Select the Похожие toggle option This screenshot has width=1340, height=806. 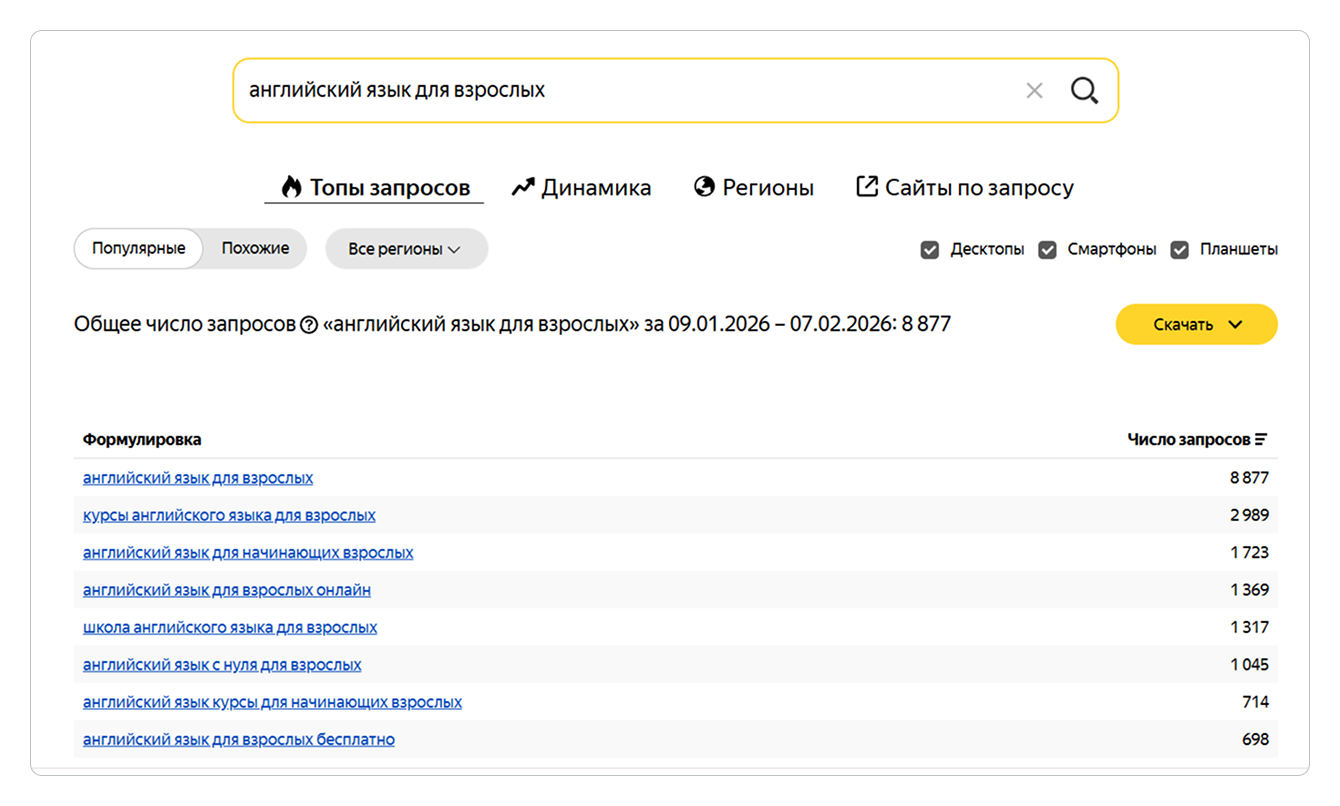(255, 249)
